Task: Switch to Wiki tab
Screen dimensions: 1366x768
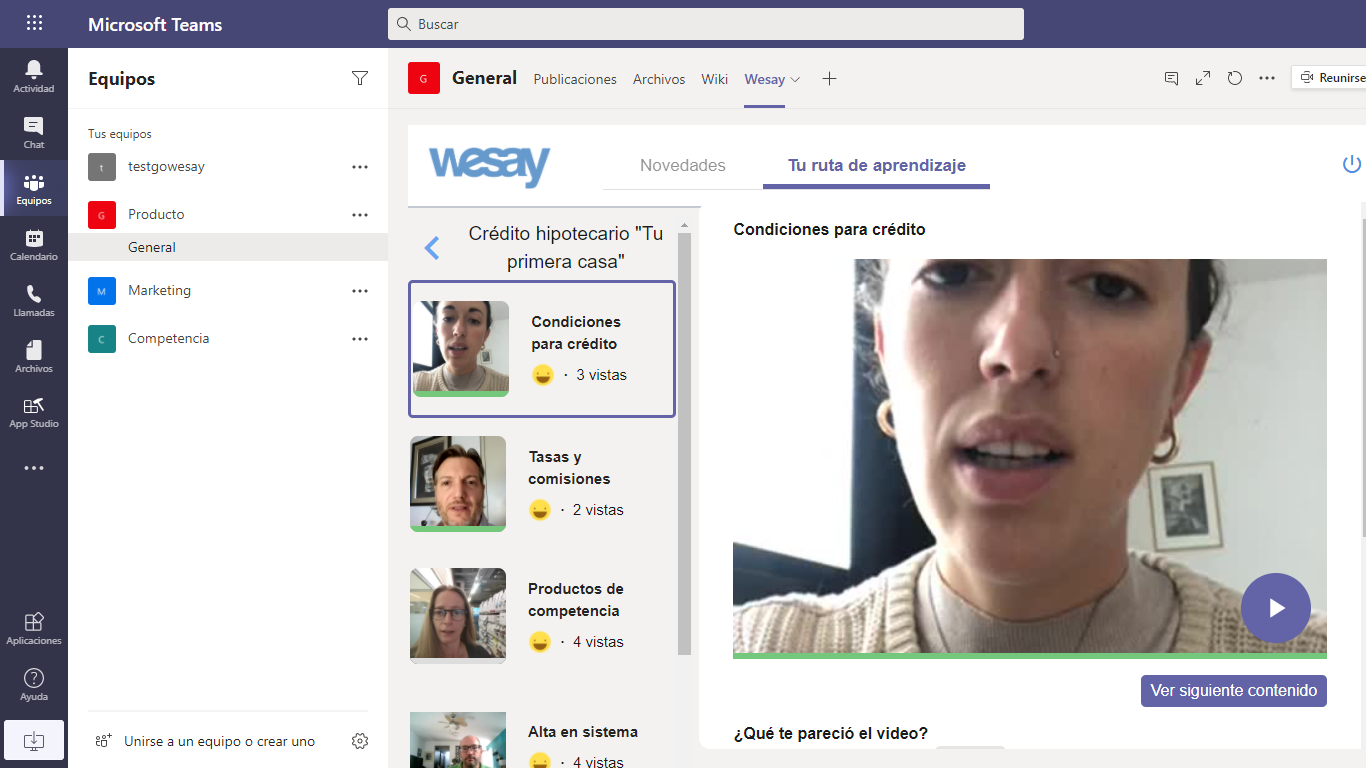Action: [715, 79]
